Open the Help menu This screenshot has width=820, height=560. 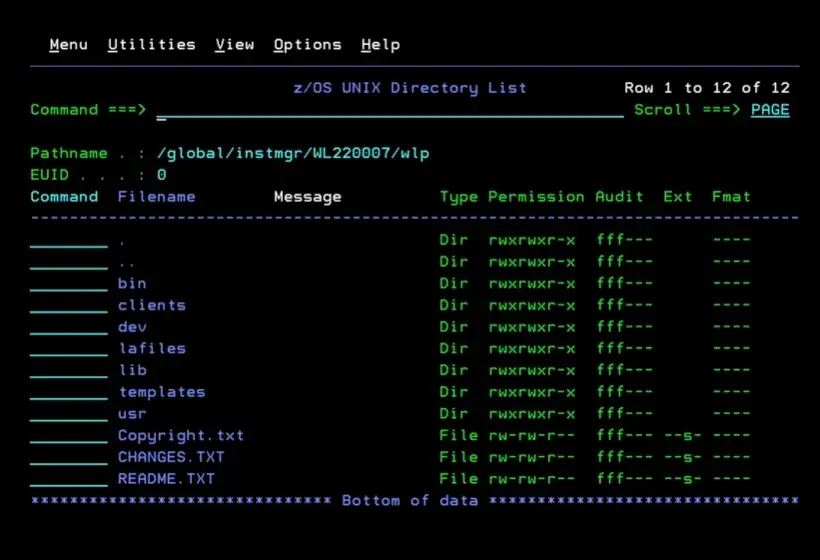[x=380, y=45]
